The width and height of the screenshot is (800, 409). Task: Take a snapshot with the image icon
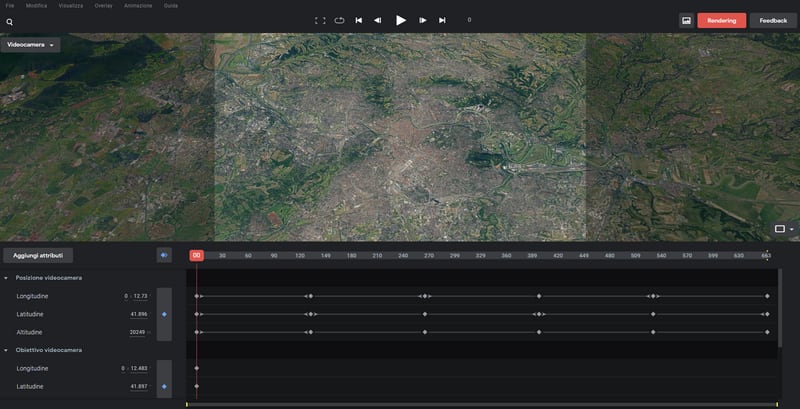(x=686, y=20)
